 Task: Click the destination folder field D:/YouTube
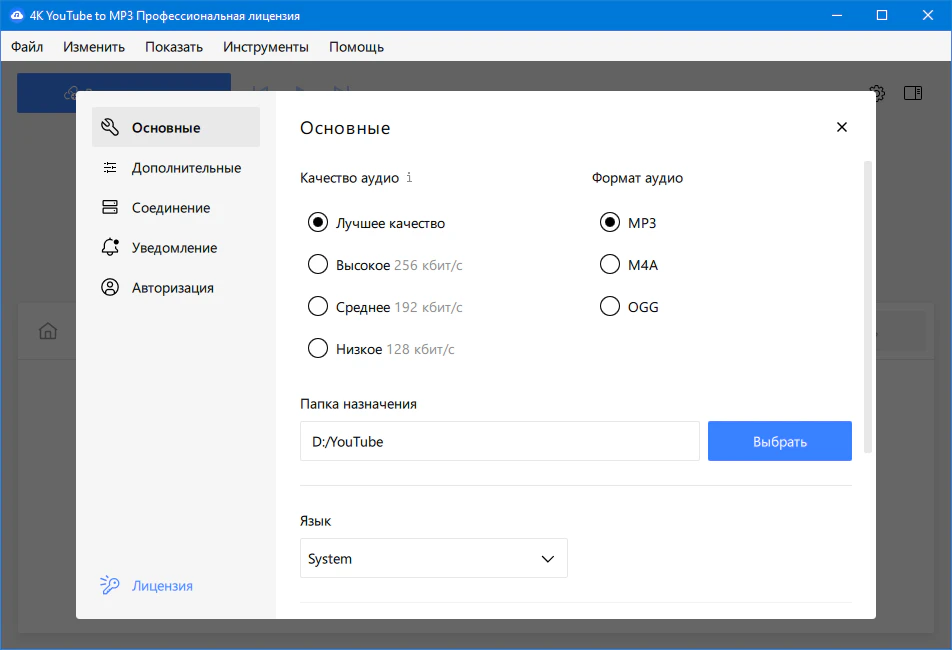(x=499, y=441)
